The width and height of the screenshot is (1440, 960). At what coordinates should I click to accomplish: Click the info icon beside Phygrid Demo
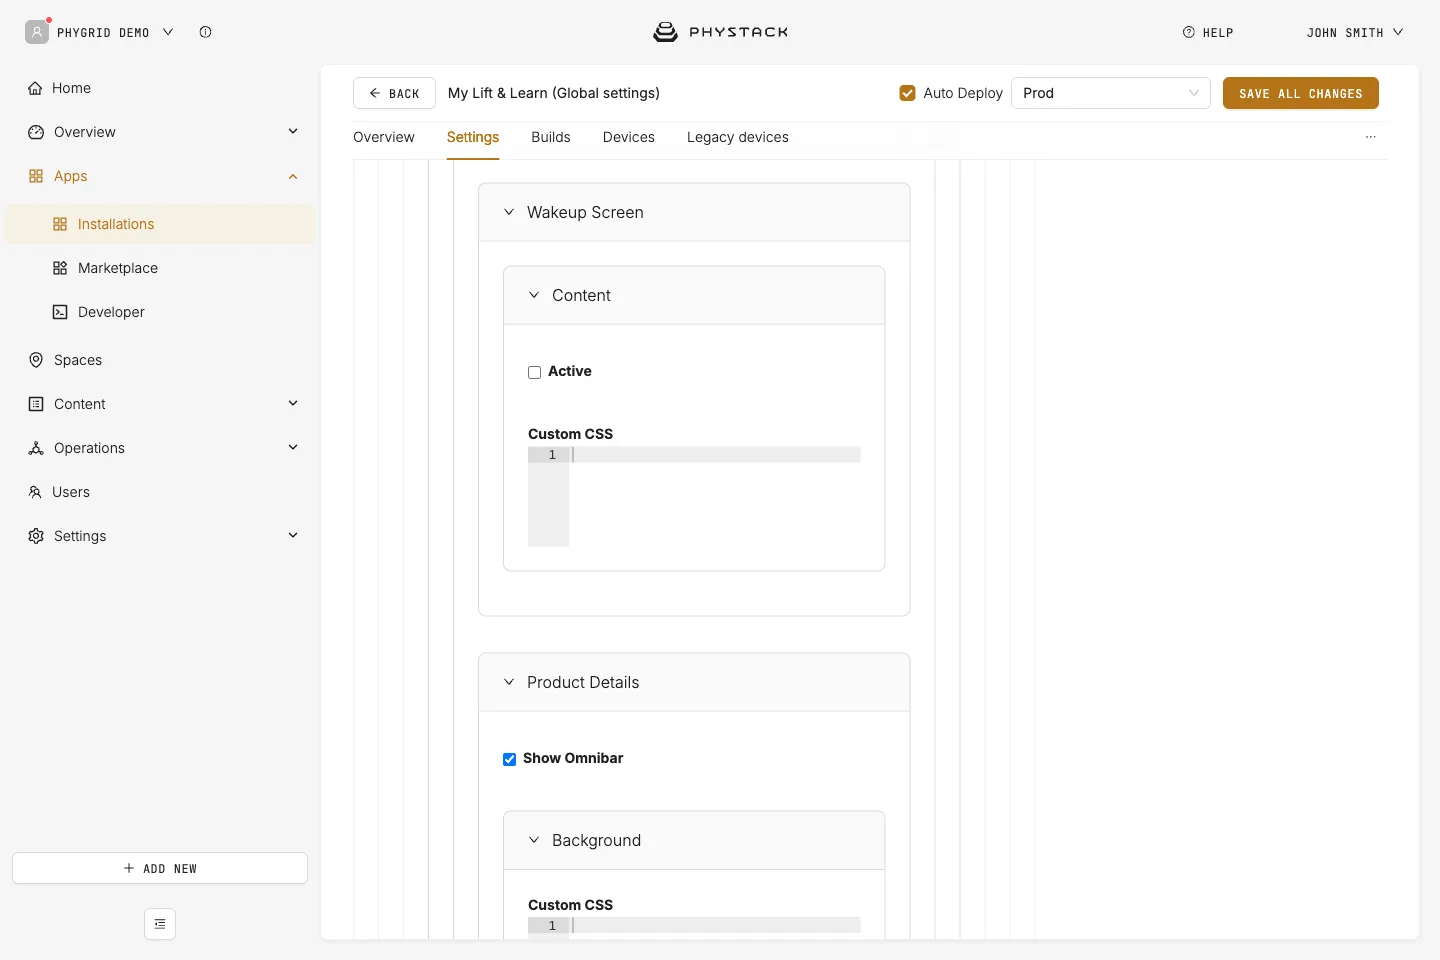point(205,32)
